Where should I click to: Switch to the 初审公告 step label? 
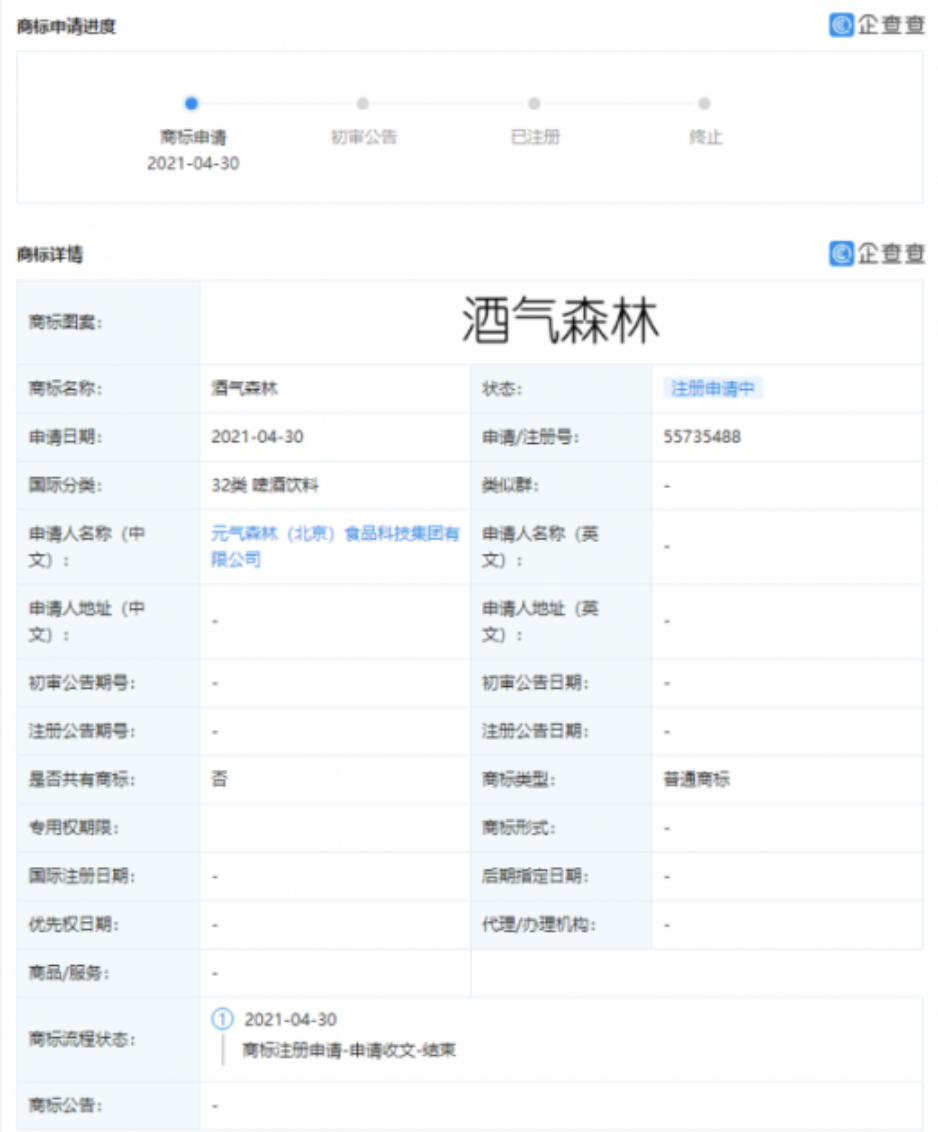point(363,137)
